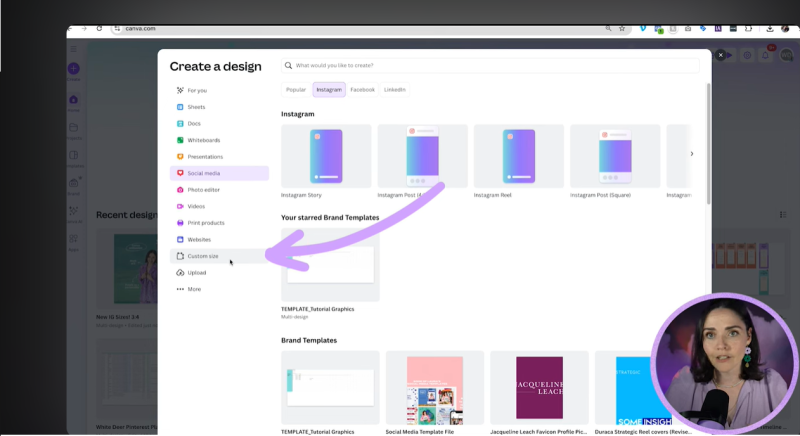The width and height of the screenshot is (800, 436).
Task: Open the browser downloads icon
Action: (x=770, y=29)
